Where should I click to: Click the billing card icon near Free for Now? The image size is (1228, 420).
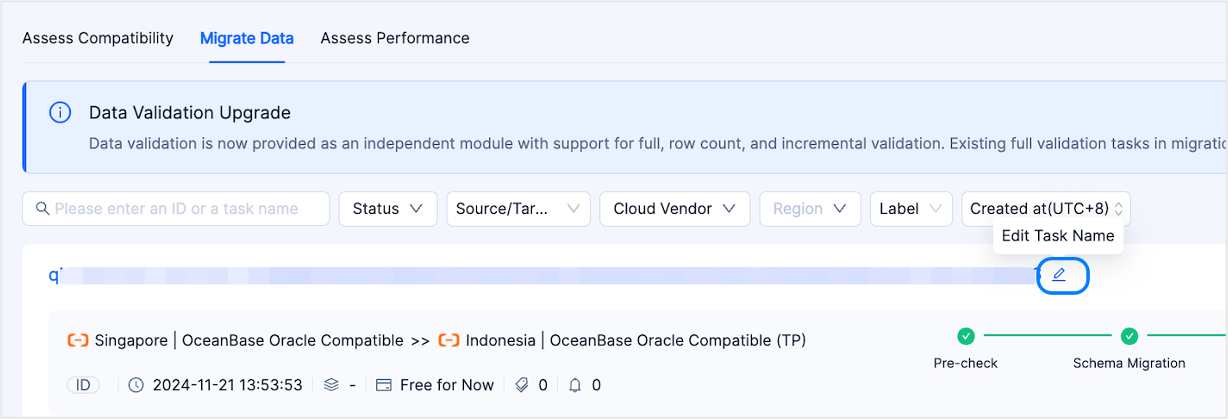click(384, 385)
